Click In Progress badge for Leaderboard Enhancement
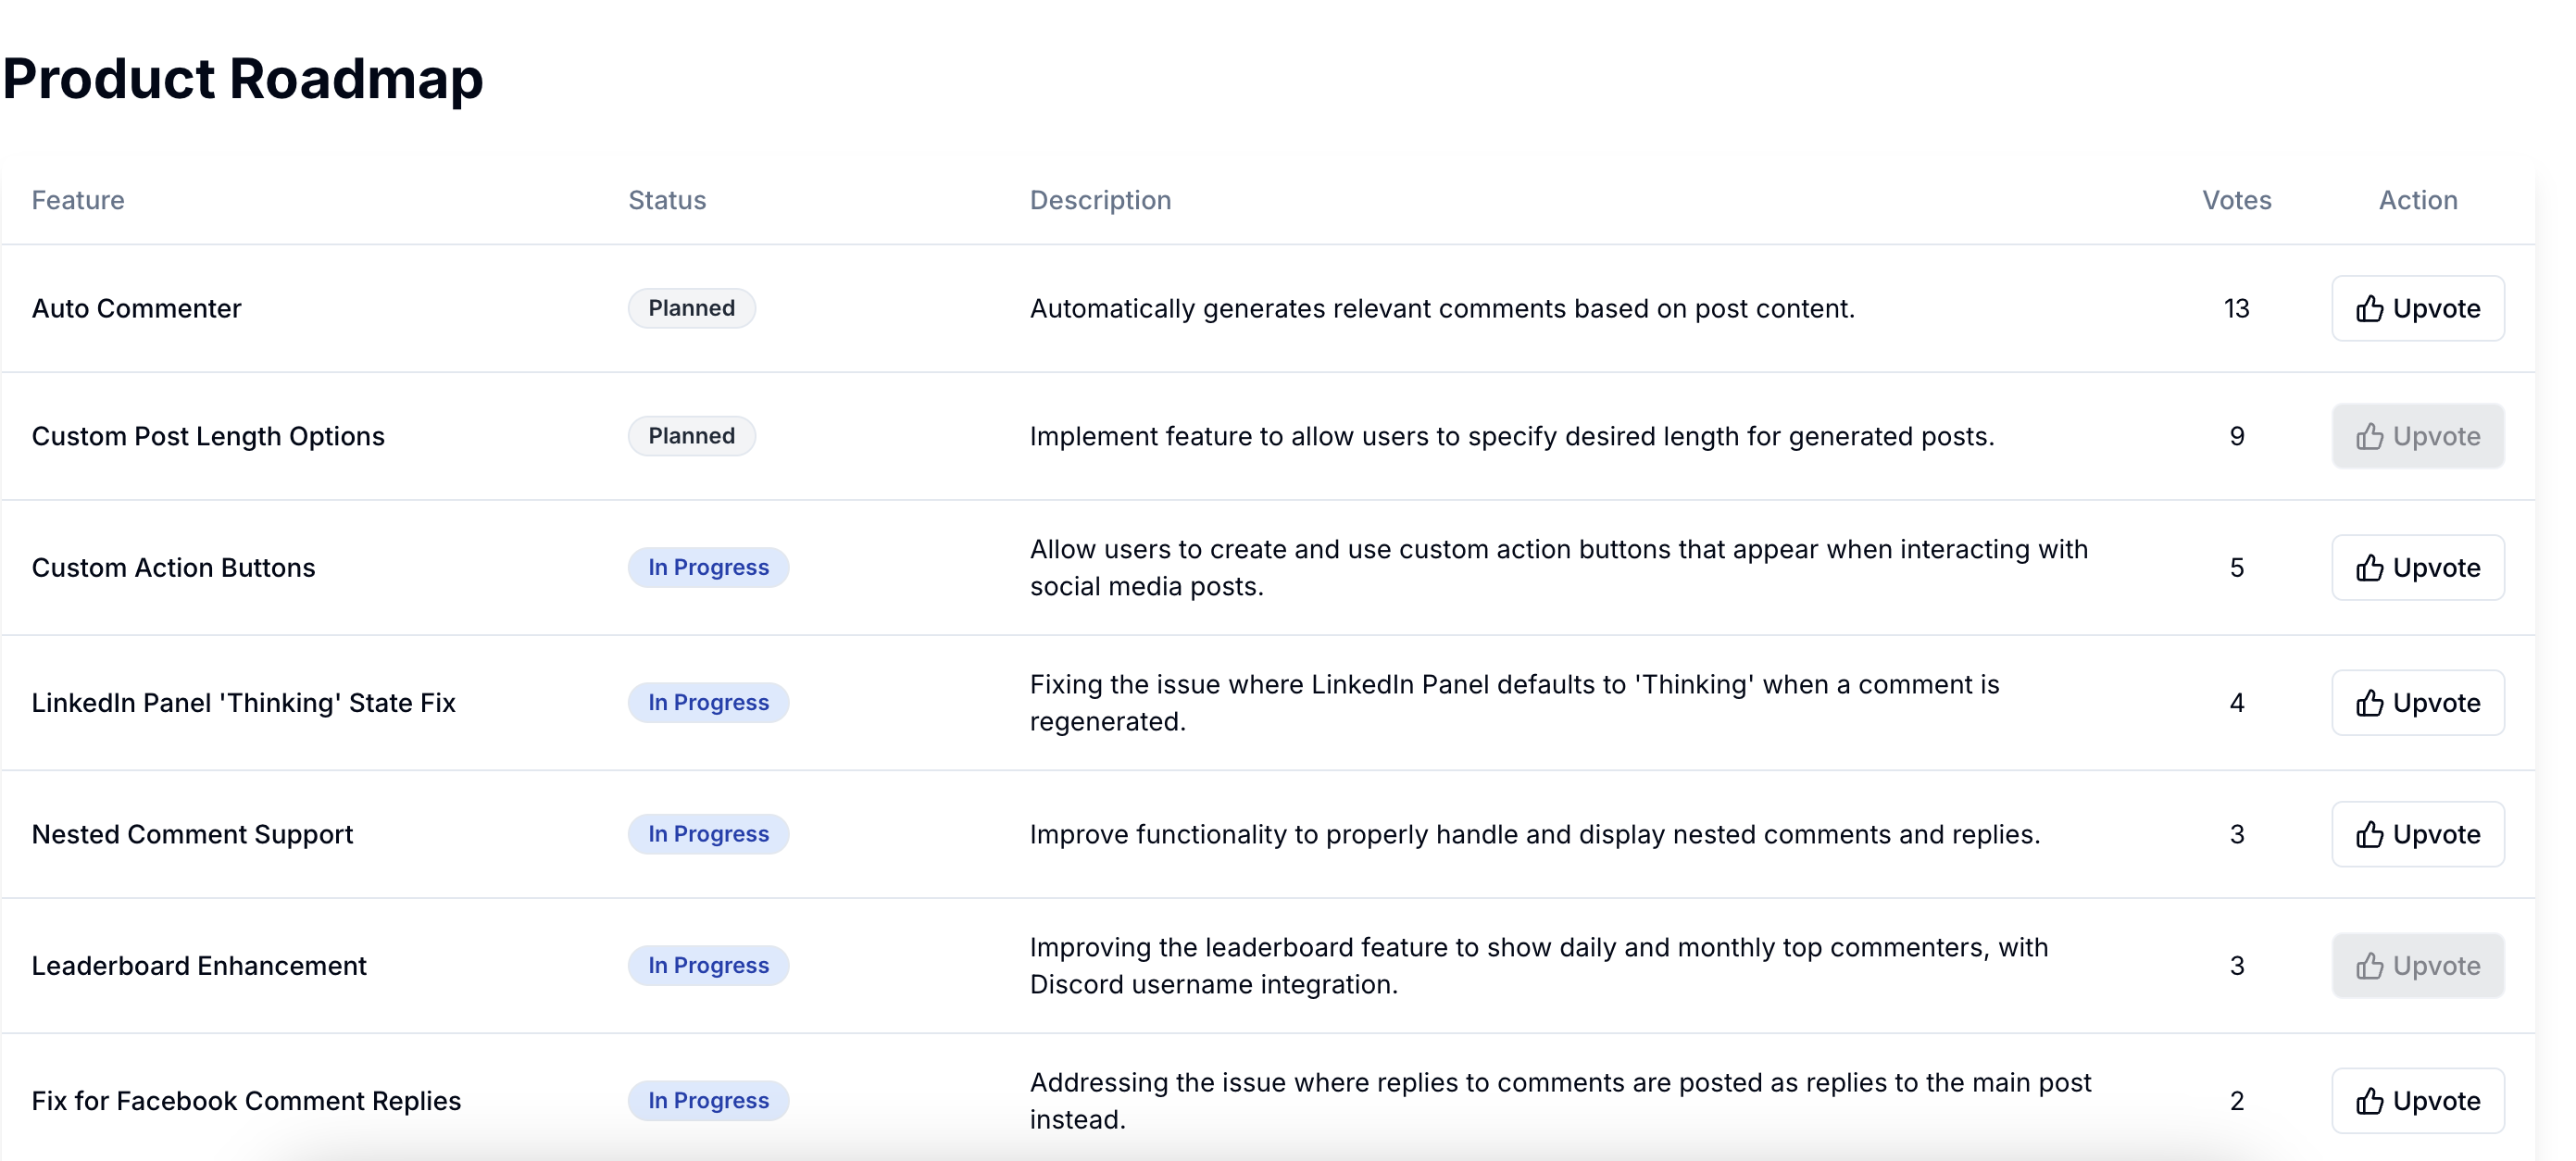The image size is (2576, 1161). (x=708, y=965)
